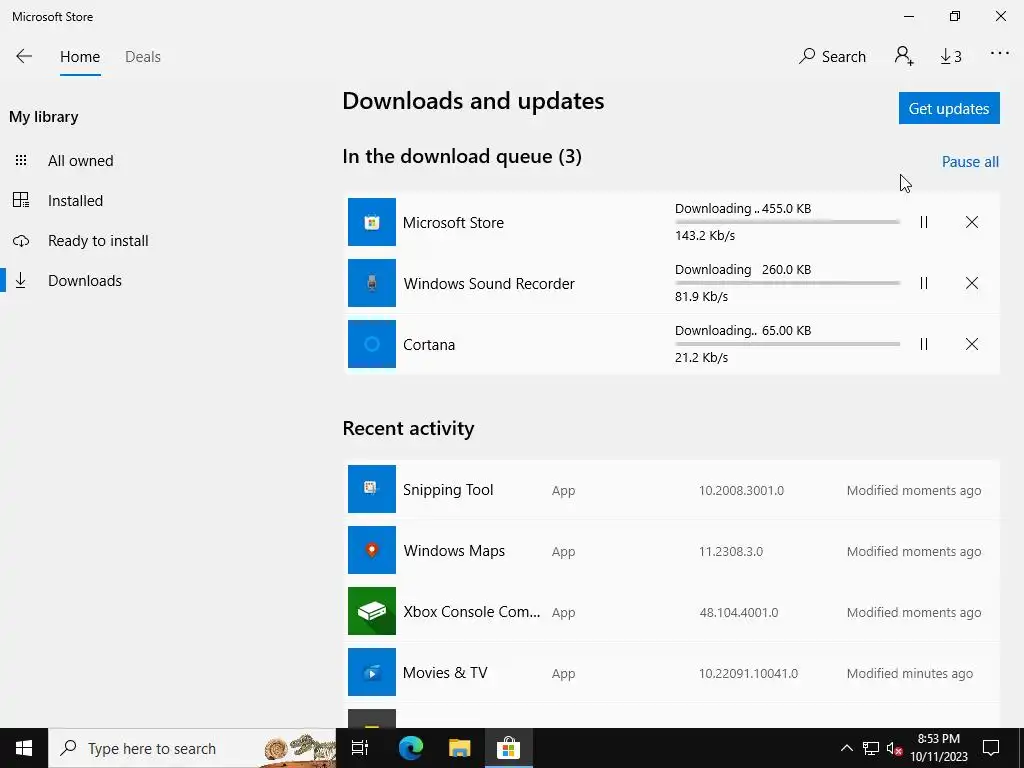
Task: Show hidden system tray icons
Action: (846, 748)
